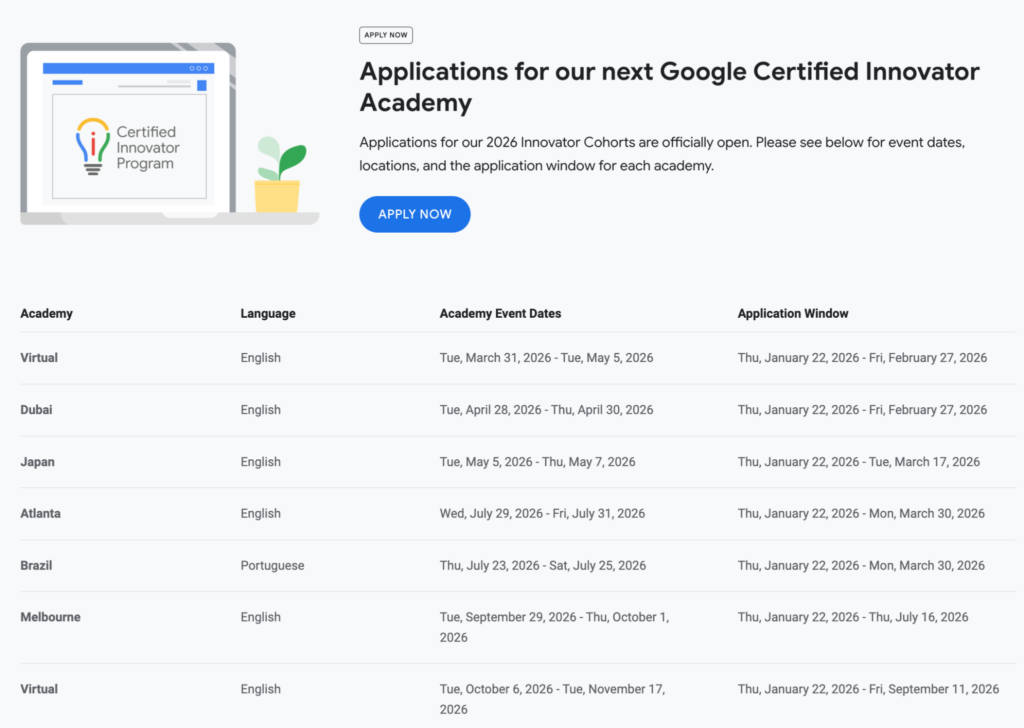Click the small outlined APPLY NOW badge
Viewport: 1024px width, 728px height.
(385, 35)
